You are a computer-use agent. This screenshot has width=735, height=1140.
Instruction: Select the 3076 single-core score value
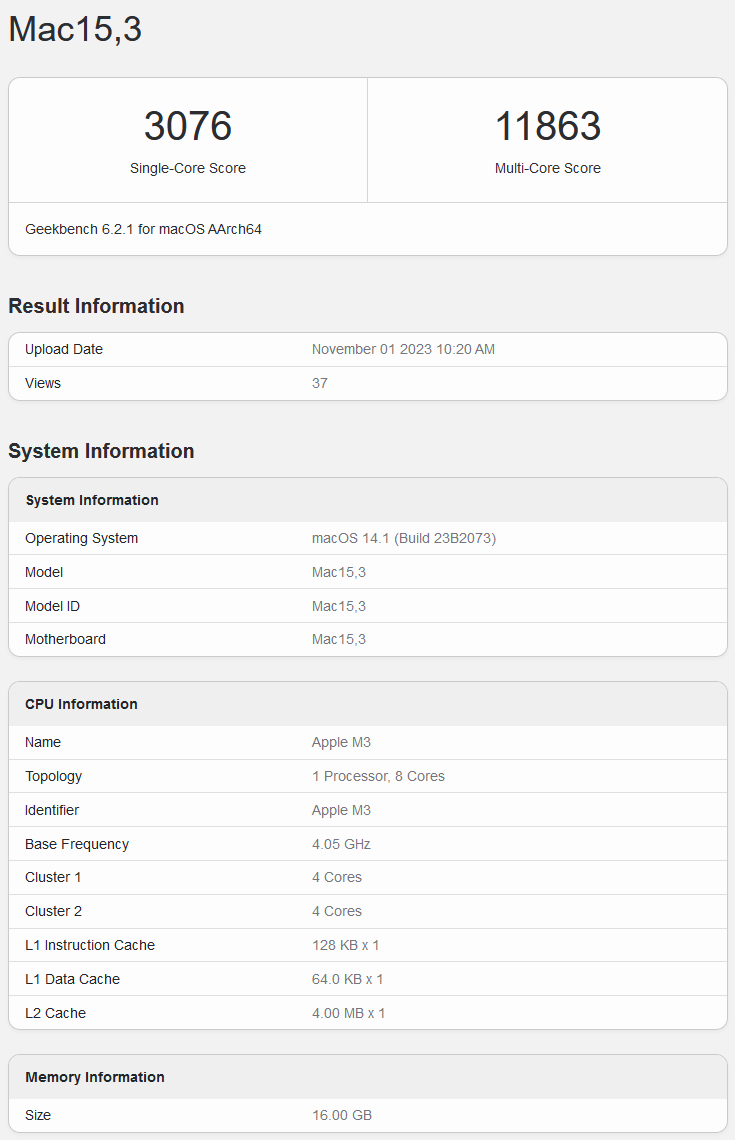tap(188, 126)
